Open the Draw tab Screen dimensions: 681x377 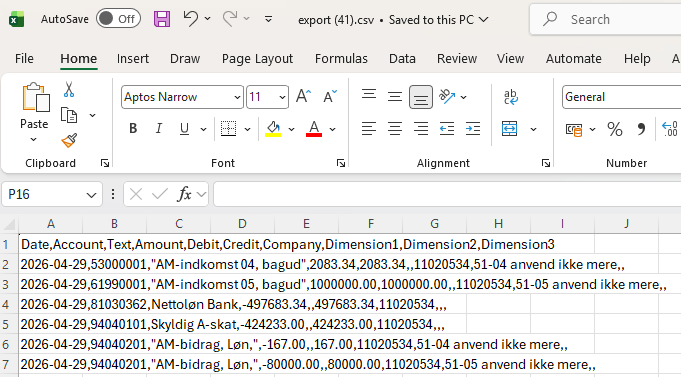pos(185,59)
